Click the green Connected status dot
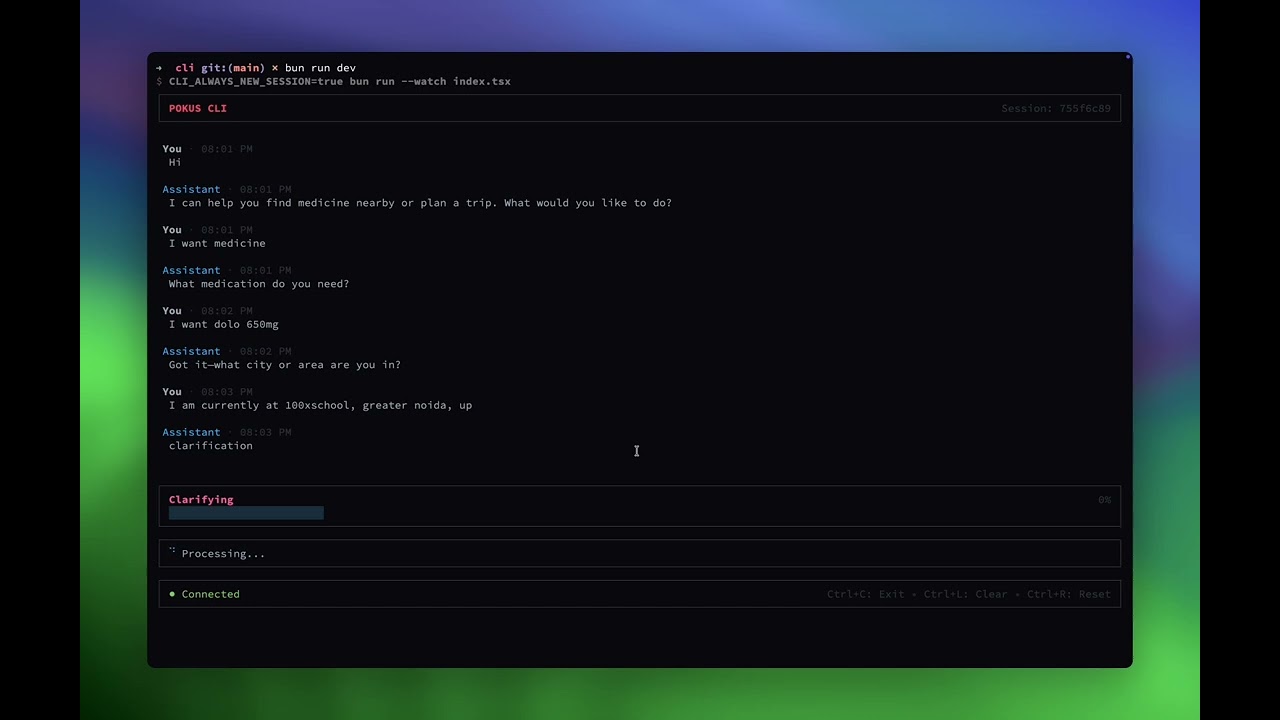The image size is (1280, 720). [172, 594]
